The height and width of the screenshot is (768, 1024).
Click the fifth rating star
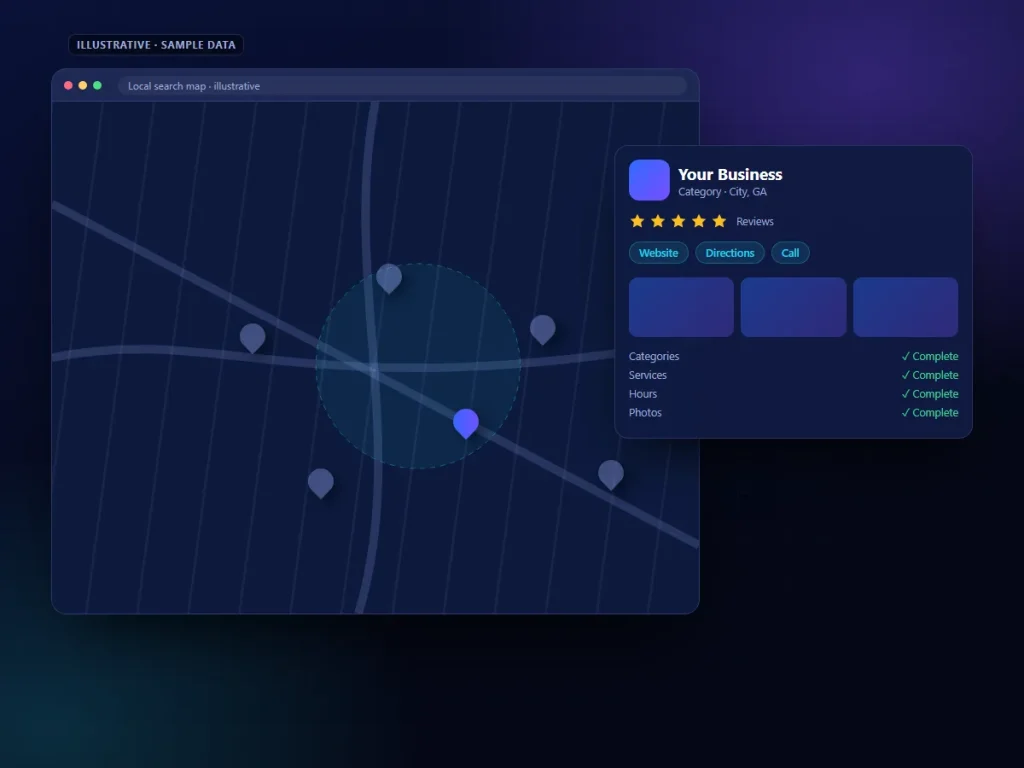(x=719, y=221)
